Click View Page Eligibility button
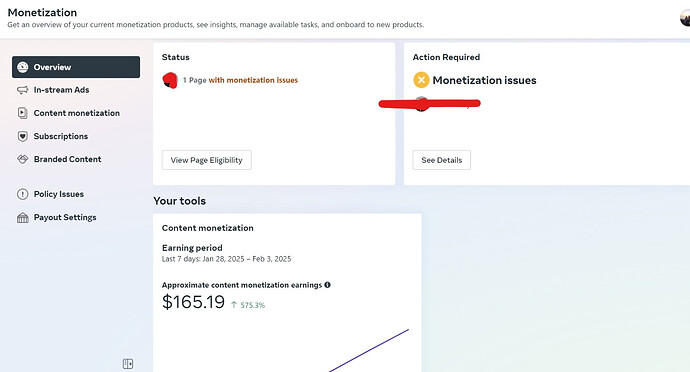The image size is (690, 372). (x=206, y=160)
